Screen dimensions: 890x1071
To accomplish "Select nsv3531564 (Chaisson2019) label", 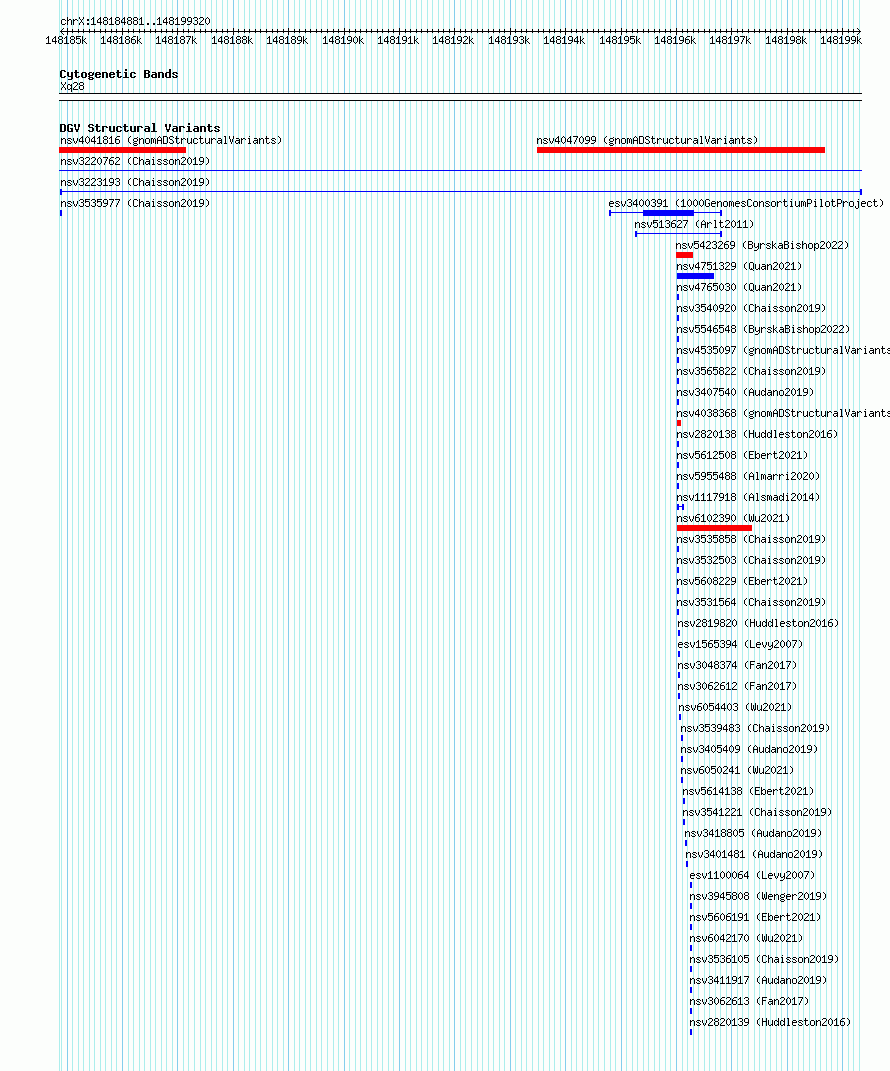I will 751,602.
